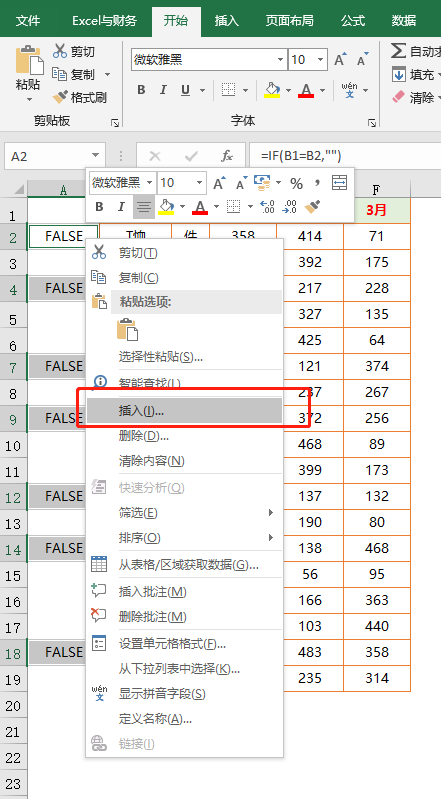The image size is (441, 799).
Task: Choose 从表格/区域获取数据(G)...
Action: pyautogui.click(x=184, y=565)
